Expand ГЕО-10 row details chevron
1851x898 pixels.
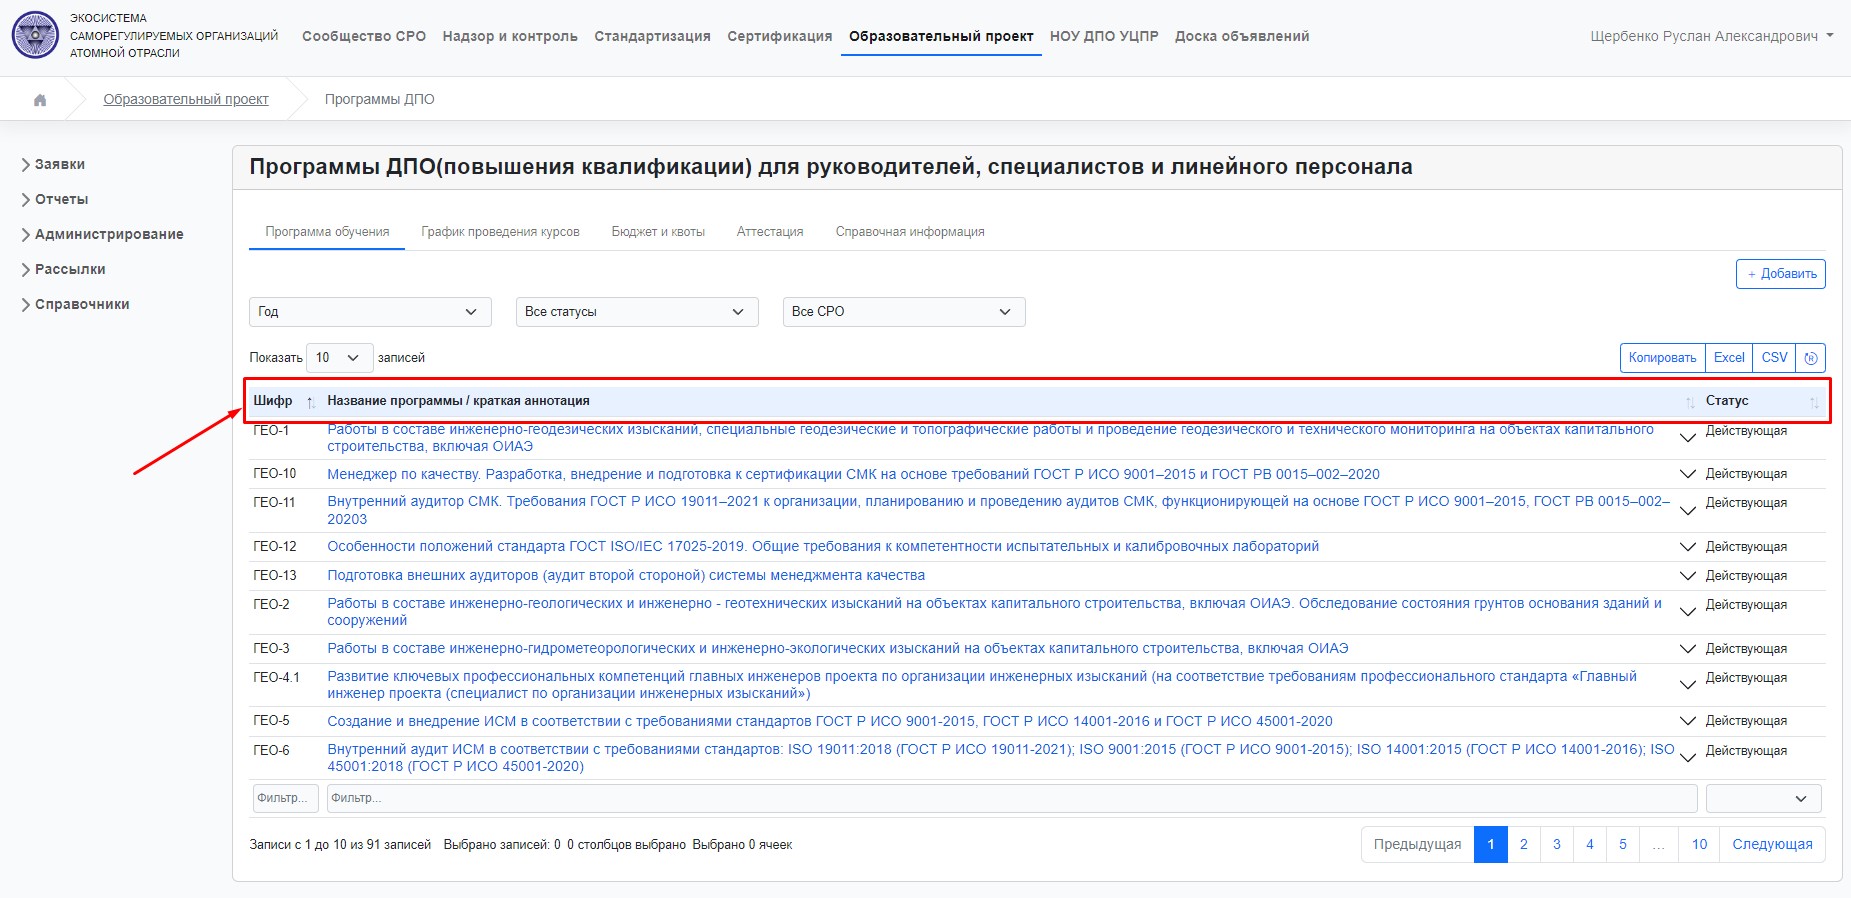(x=1688, y=474)
